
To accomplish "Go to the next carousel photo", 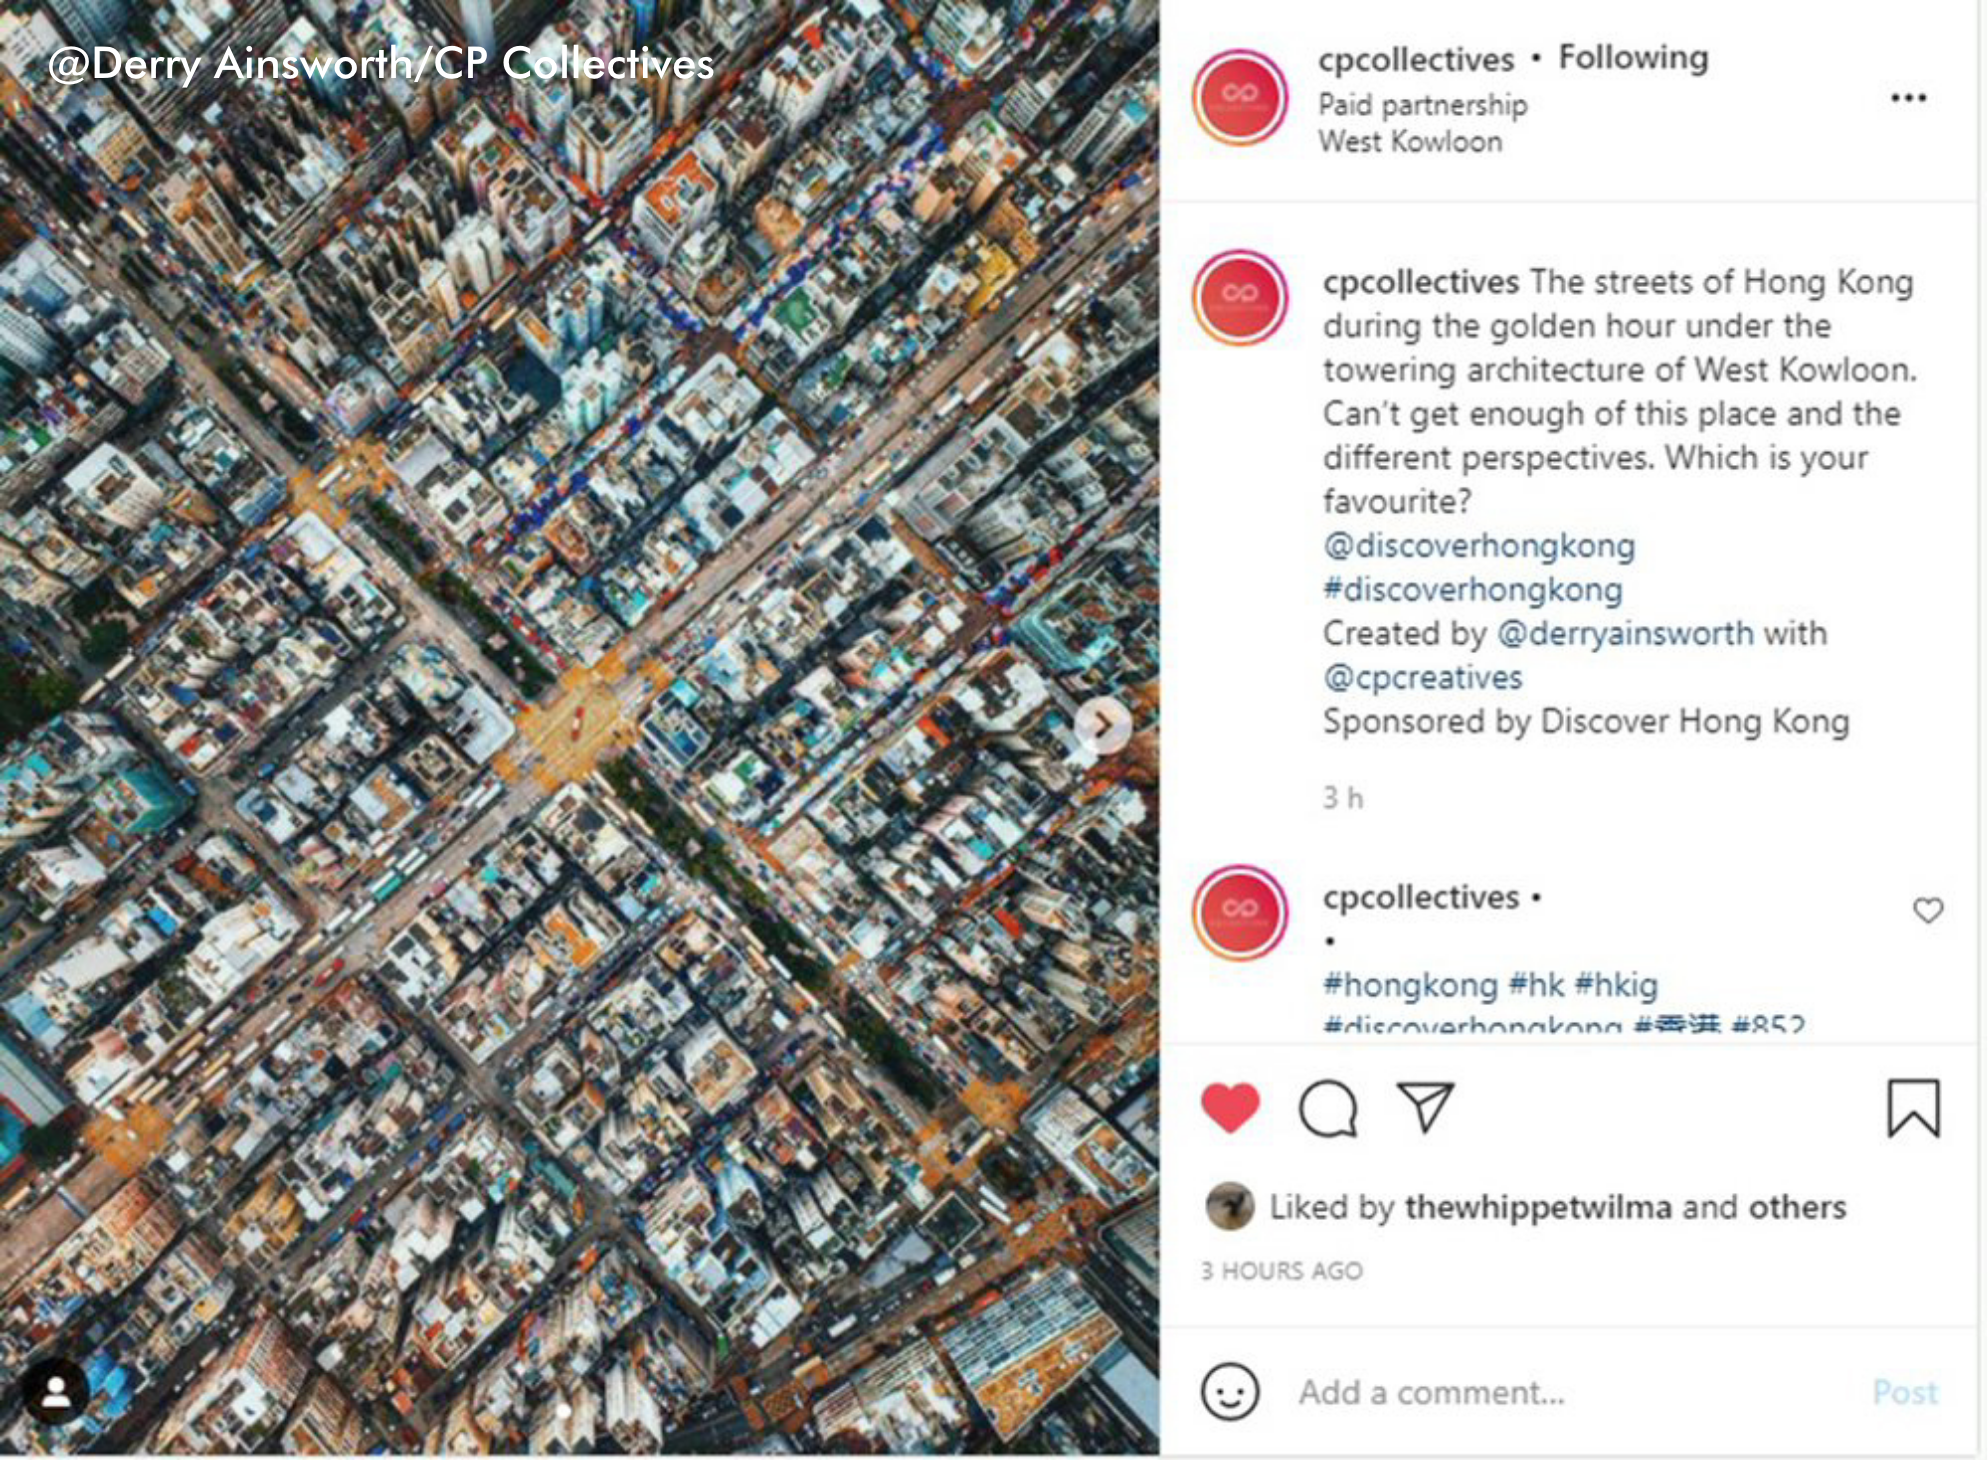I will coord(1102,724).
